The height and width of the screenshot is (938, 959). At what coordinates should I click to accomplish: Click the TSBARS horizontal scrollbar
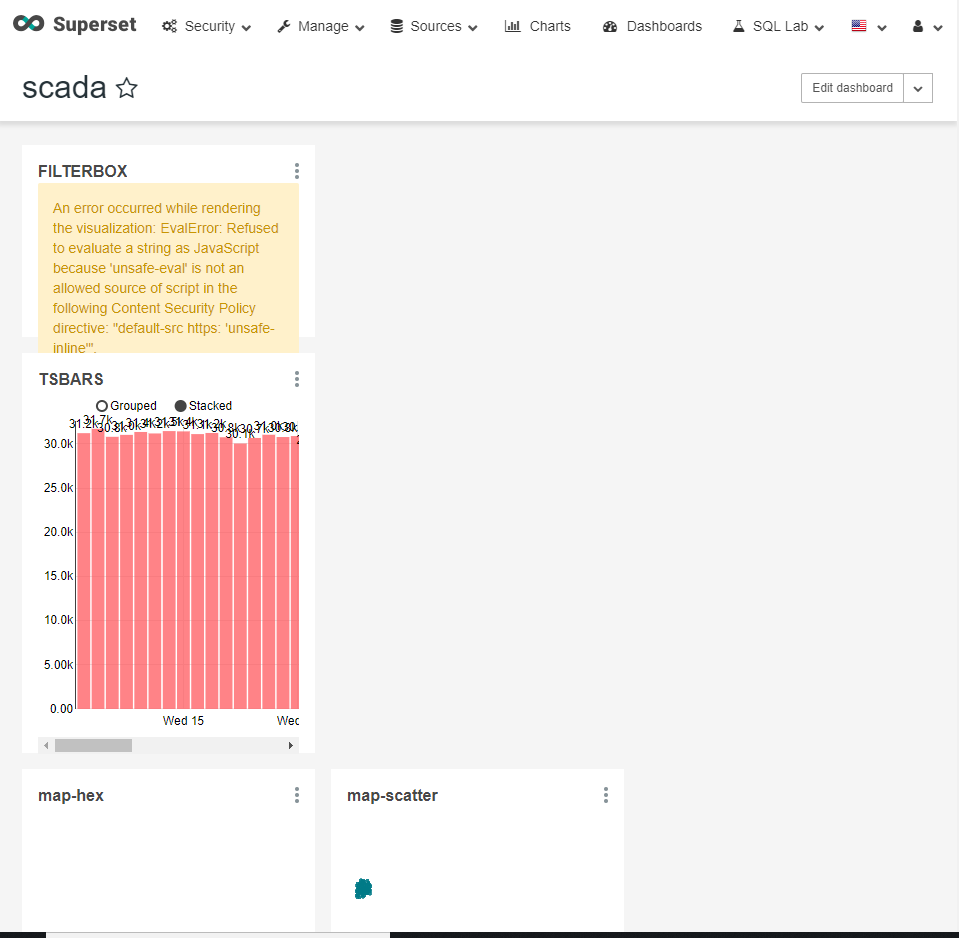(95, 744)
